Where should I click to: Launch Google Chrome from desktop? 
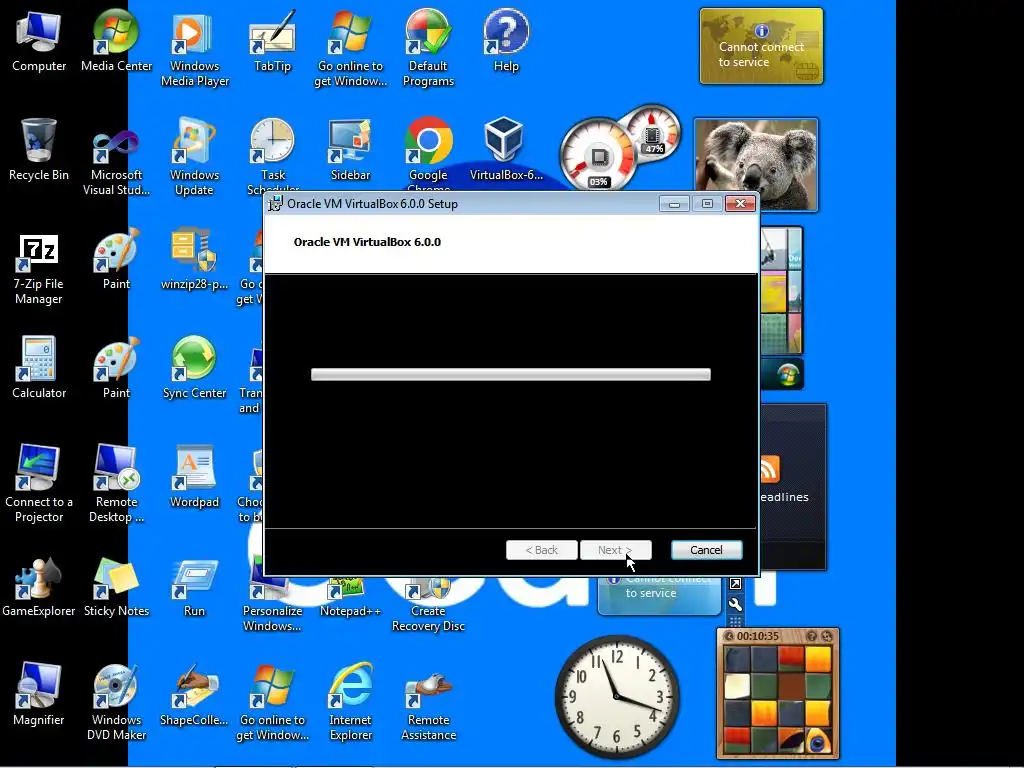tap(428, 154)
